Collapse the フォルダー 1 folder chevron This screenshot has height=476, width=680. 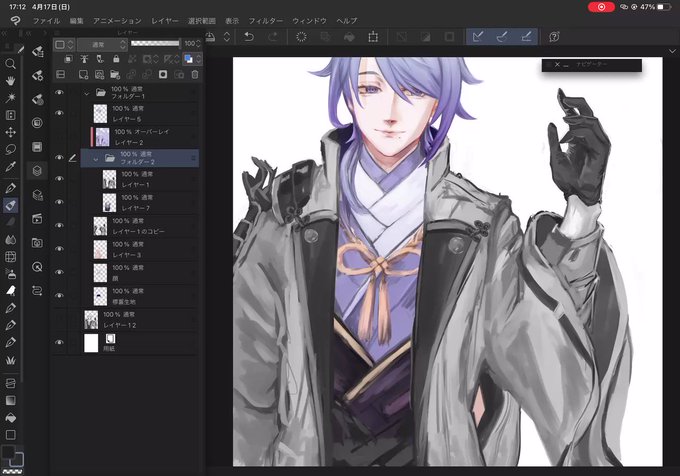coord(87,93)
